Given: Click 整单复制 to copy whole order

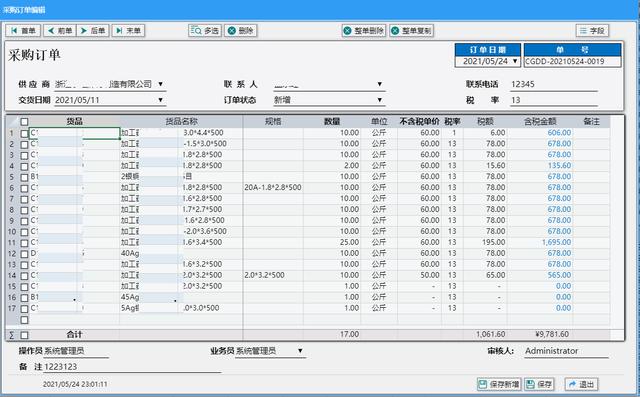Looking at the screenshot, I should [x=411, y=31].
